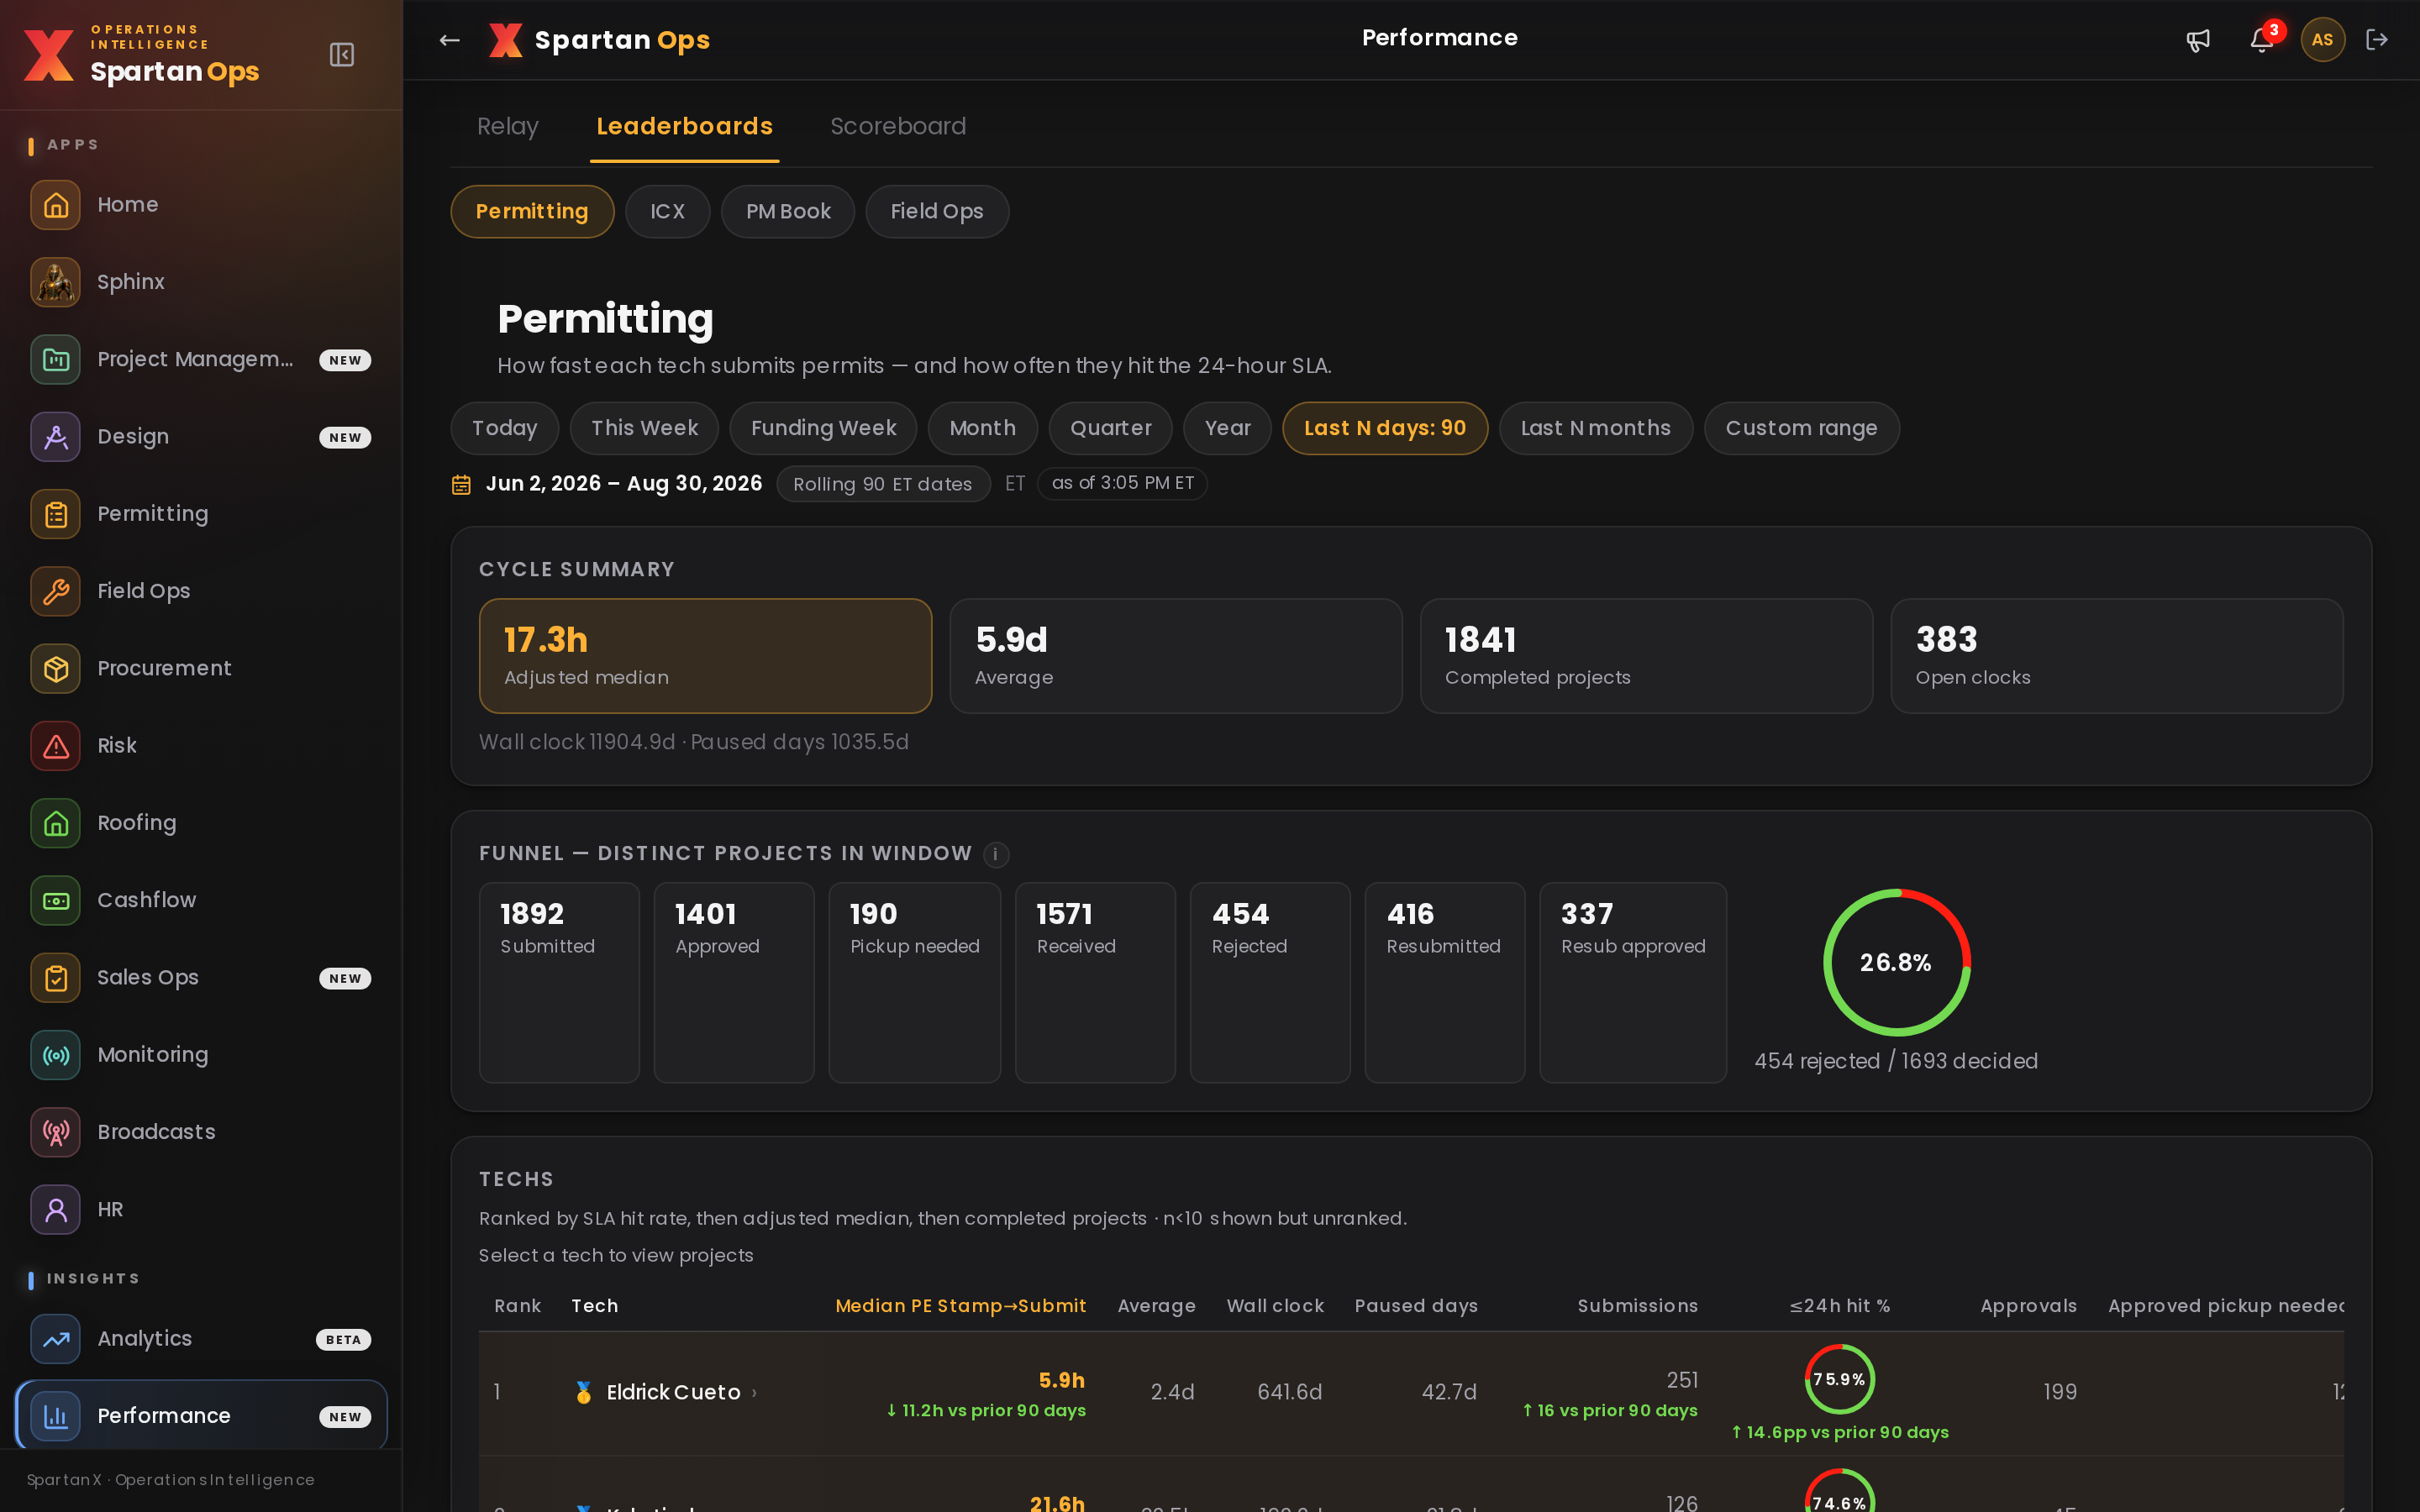
Task: Open Sphinx app icon
Action: coord(55,281)
